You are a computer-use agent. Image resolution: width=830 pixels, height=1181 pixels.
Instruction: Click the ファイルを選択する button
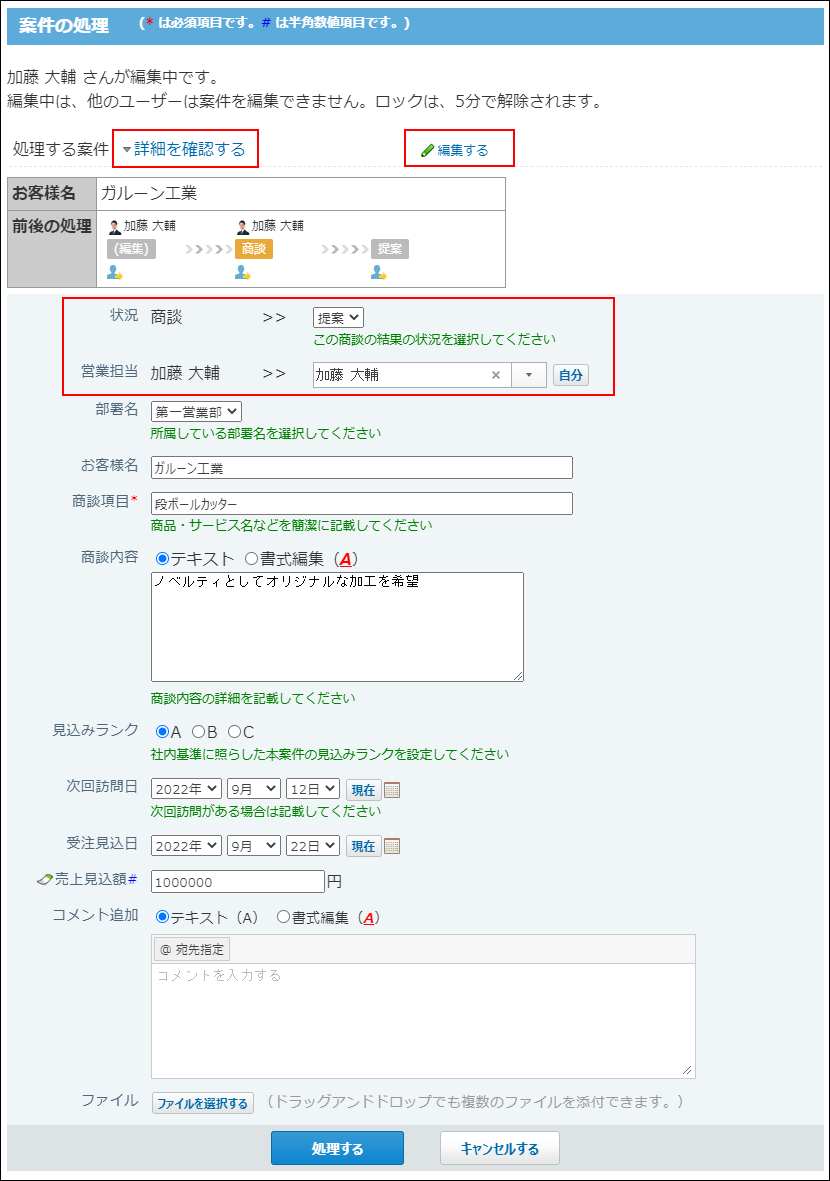tap(203, 1103)
